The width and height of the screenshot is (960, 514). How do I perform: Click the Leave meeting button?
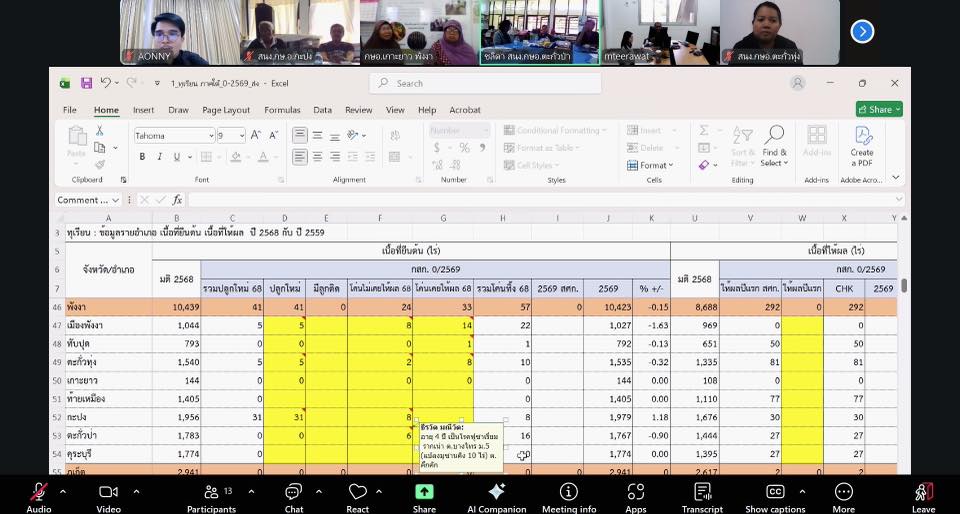923,492
